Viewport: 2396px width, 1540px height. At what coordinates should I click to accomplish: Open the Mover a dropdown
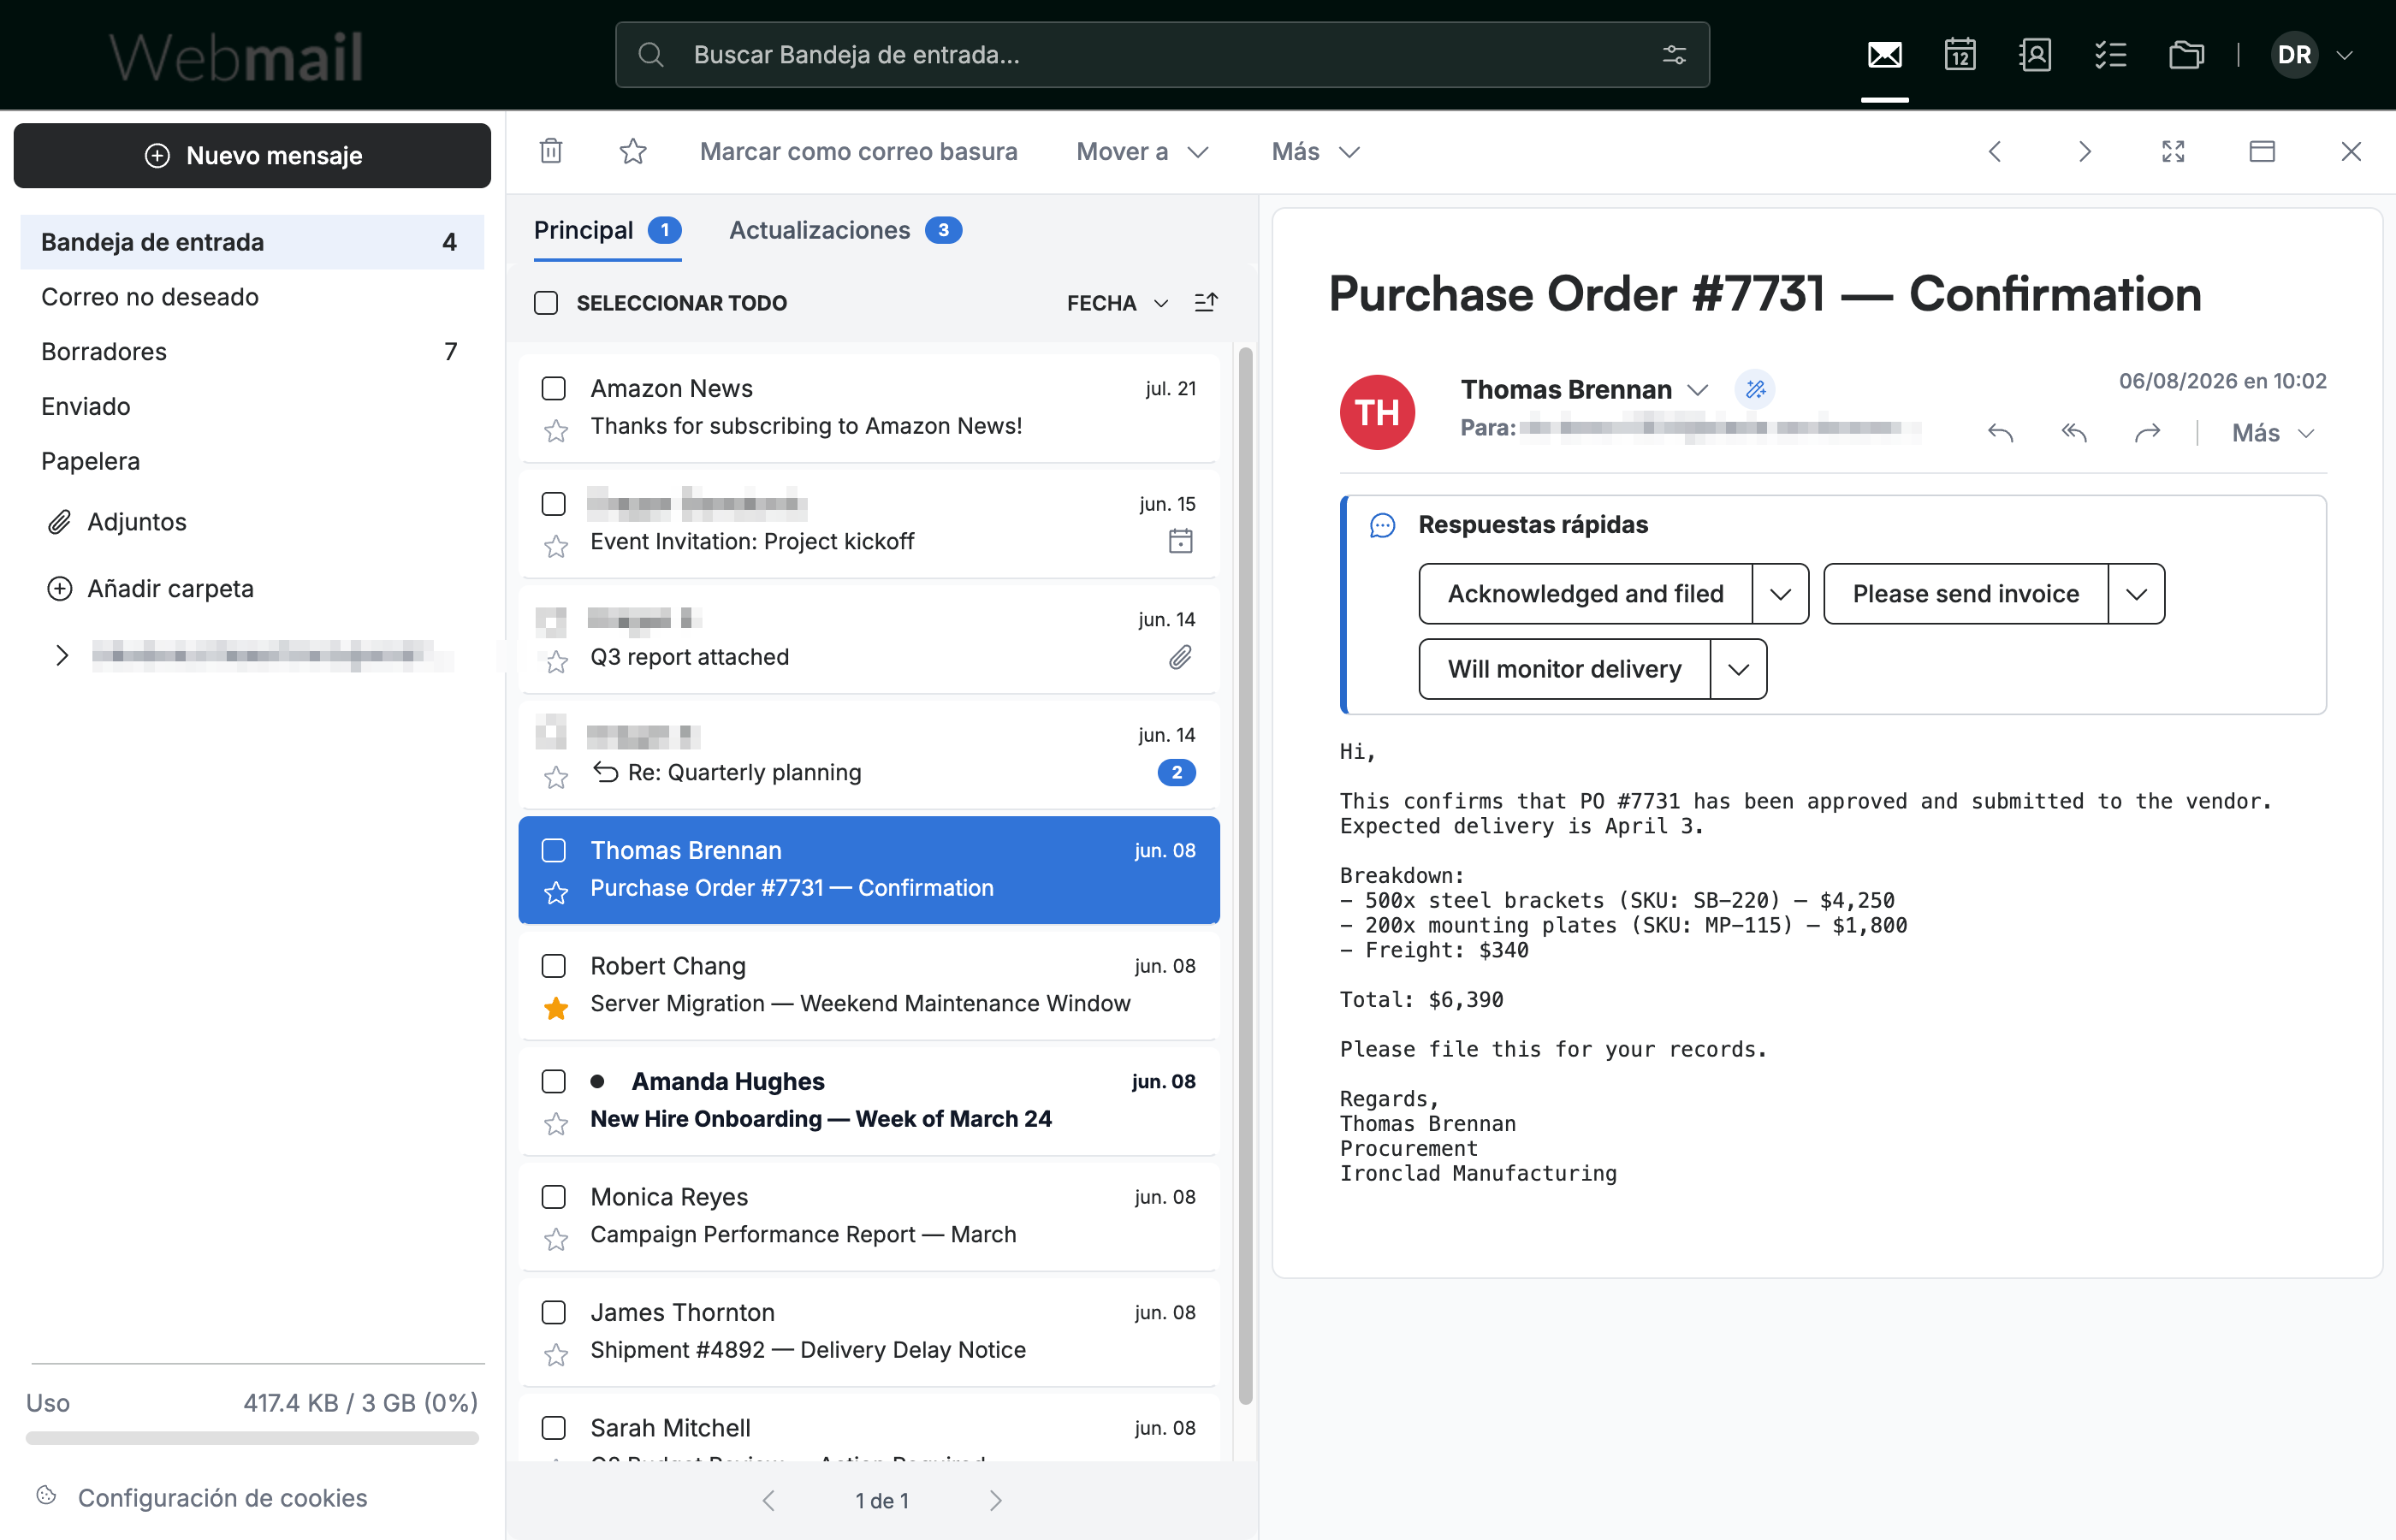pyautogui.click(x=1142, y=151)
